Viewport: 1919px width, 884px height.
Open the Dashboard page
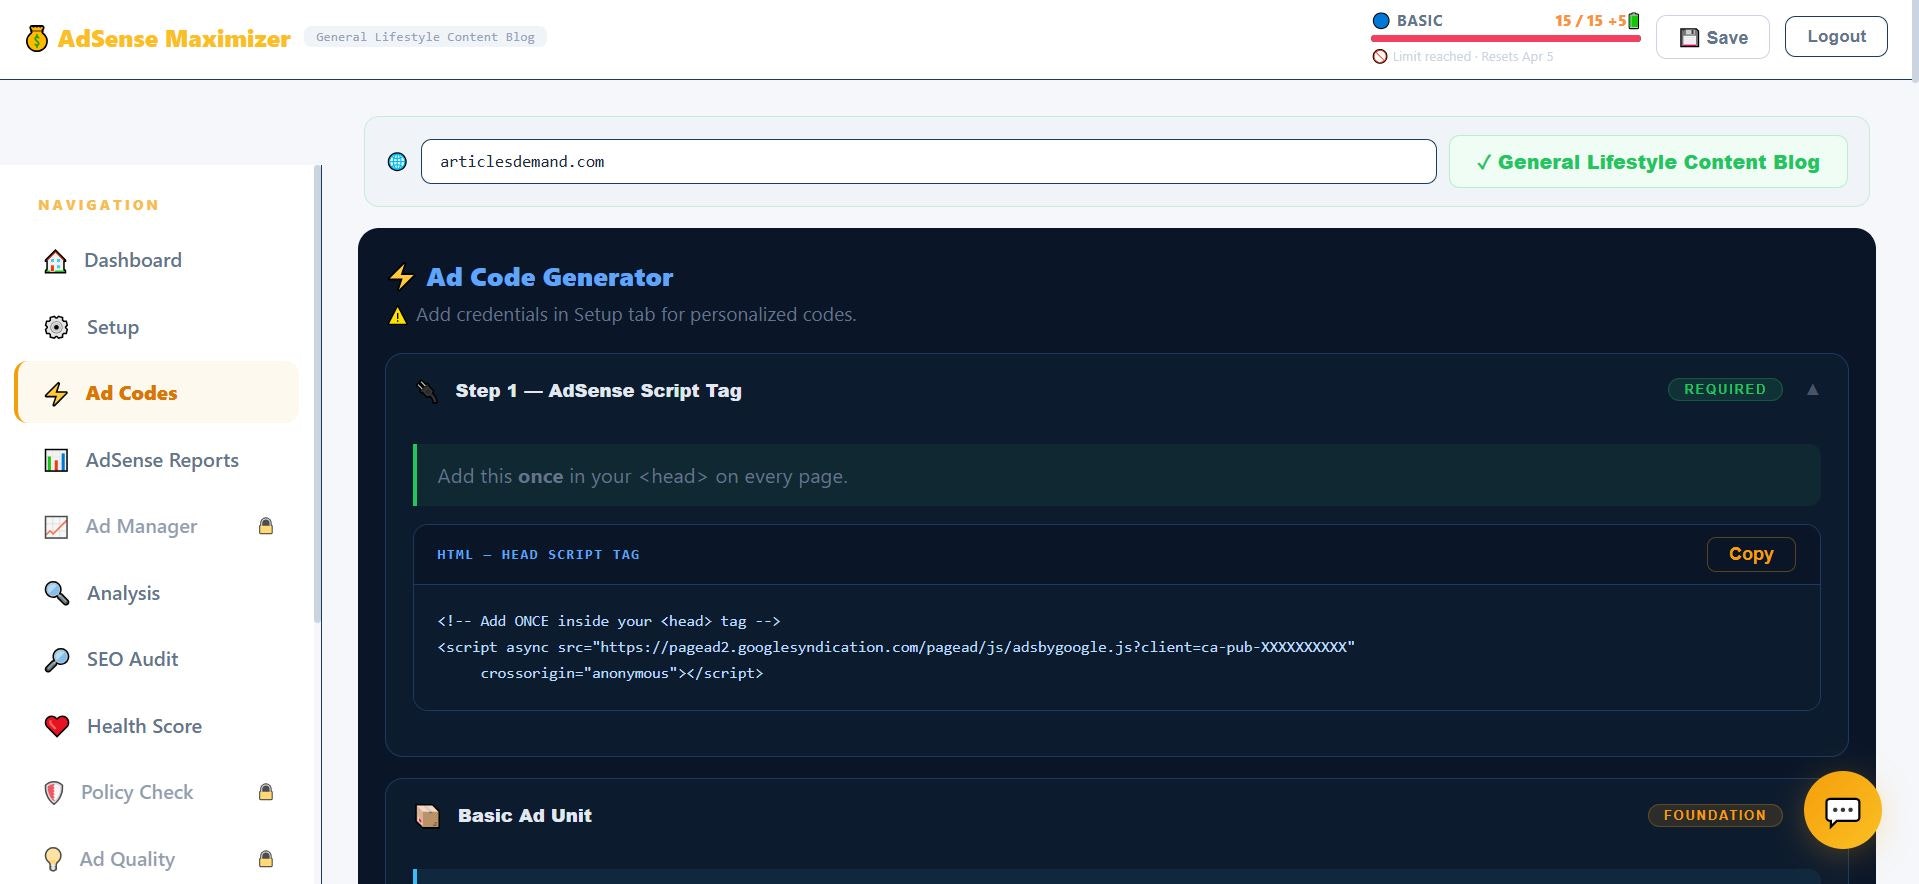[156, 261]
